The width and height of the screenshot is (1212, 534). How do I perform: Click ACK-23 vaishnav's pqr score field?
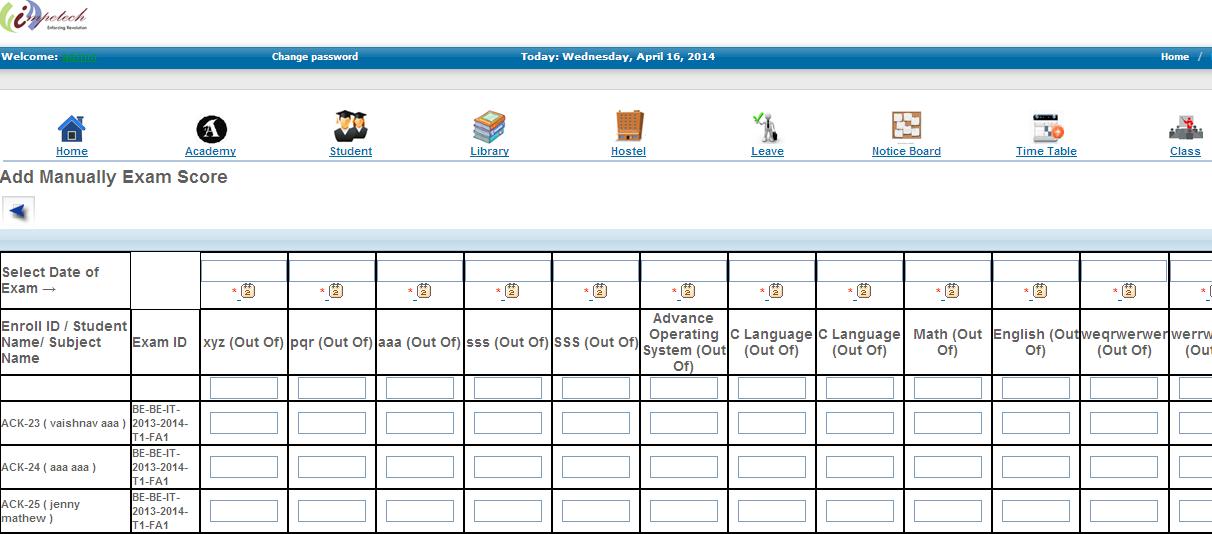pyautogui.click(x=332, y=423)
